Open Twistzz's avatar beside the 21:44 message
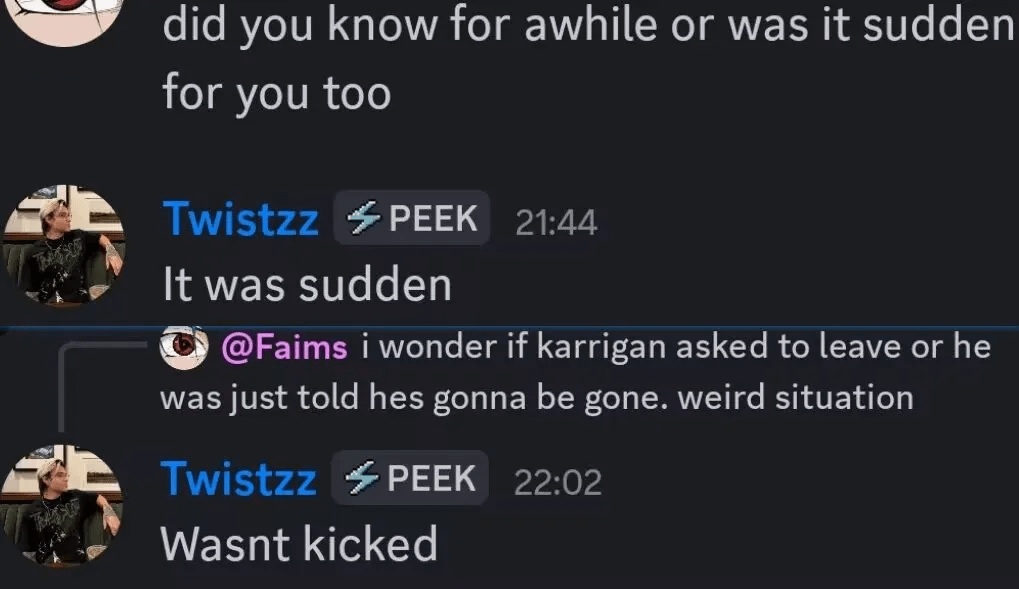The image size is (1019, 589). [x=63, y=245]
